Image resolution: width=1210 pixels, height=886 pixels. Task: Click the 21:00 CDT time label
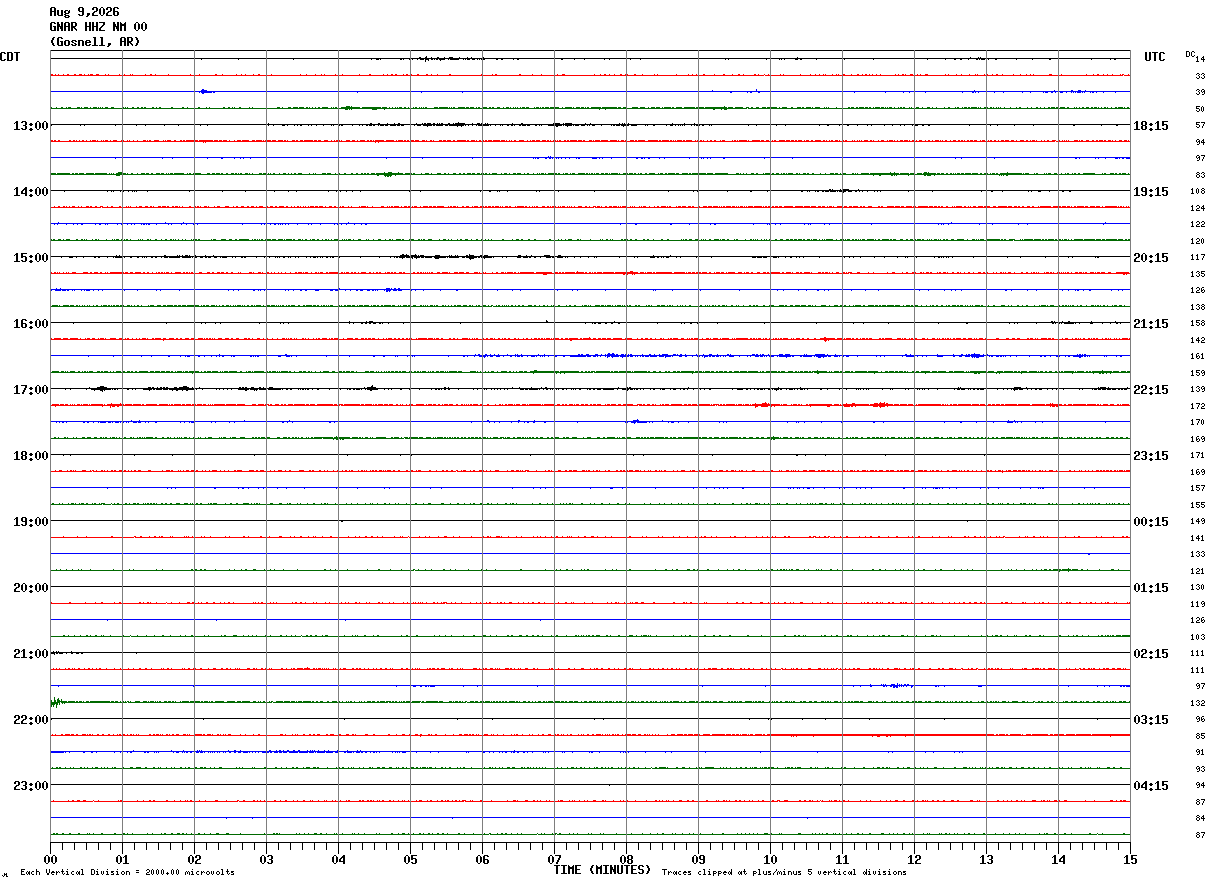pyautogui.click(x=30, y=654)
